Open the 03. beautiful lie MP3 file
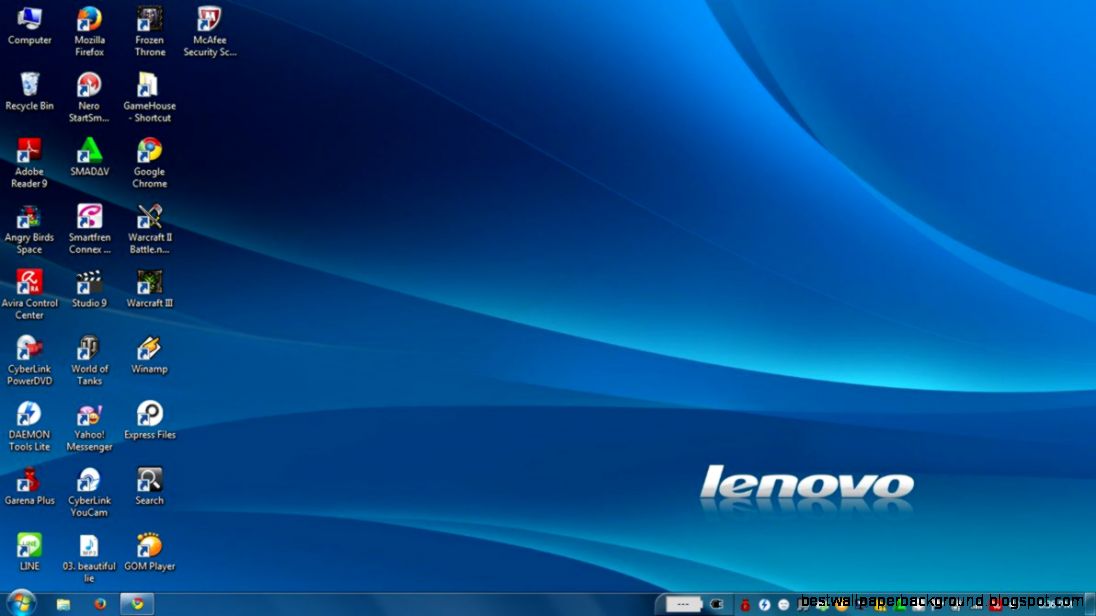1096x616 pixels. (x=89, y=558)
